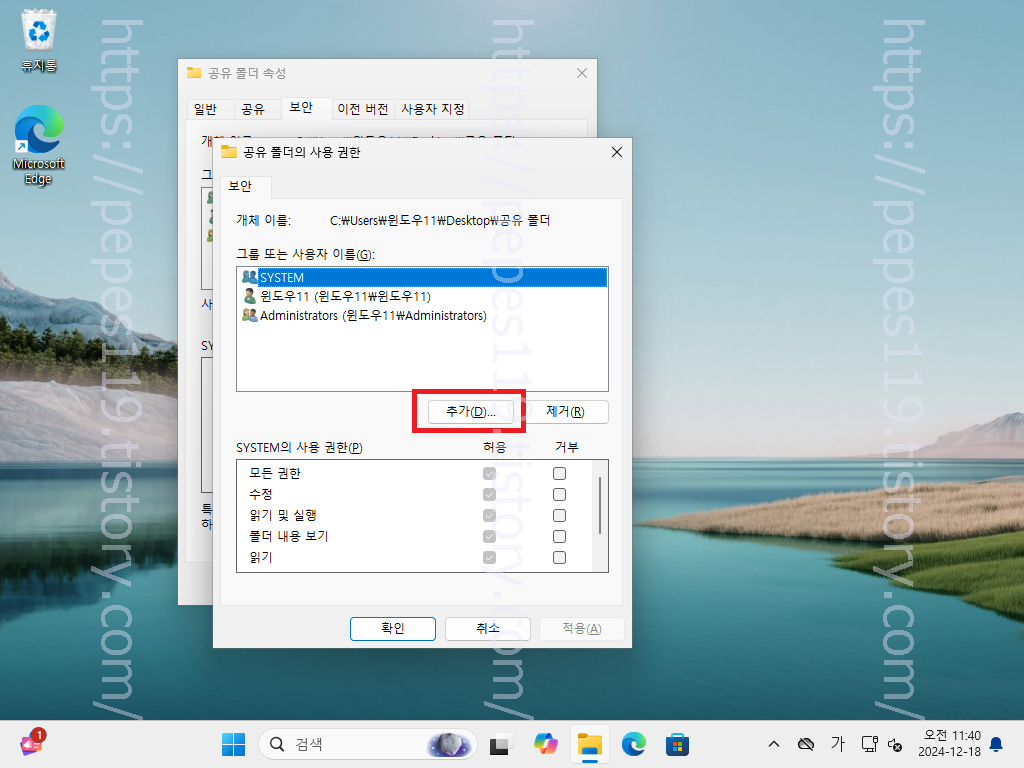Image resolution: width=1024 pixels, height=768 pixels.
Task: Click the object path C:\Users text
Action: click(440, 221)
